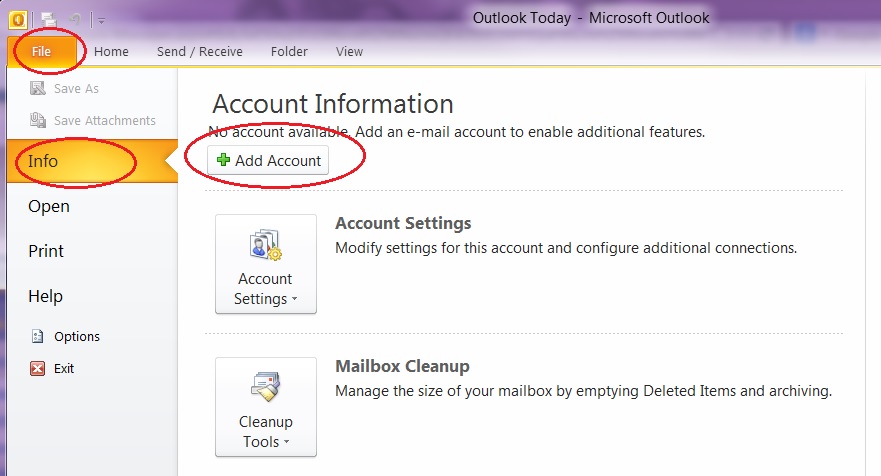Click the 'No account available' message text
The image size is (881, 476).
pos(456,132)
